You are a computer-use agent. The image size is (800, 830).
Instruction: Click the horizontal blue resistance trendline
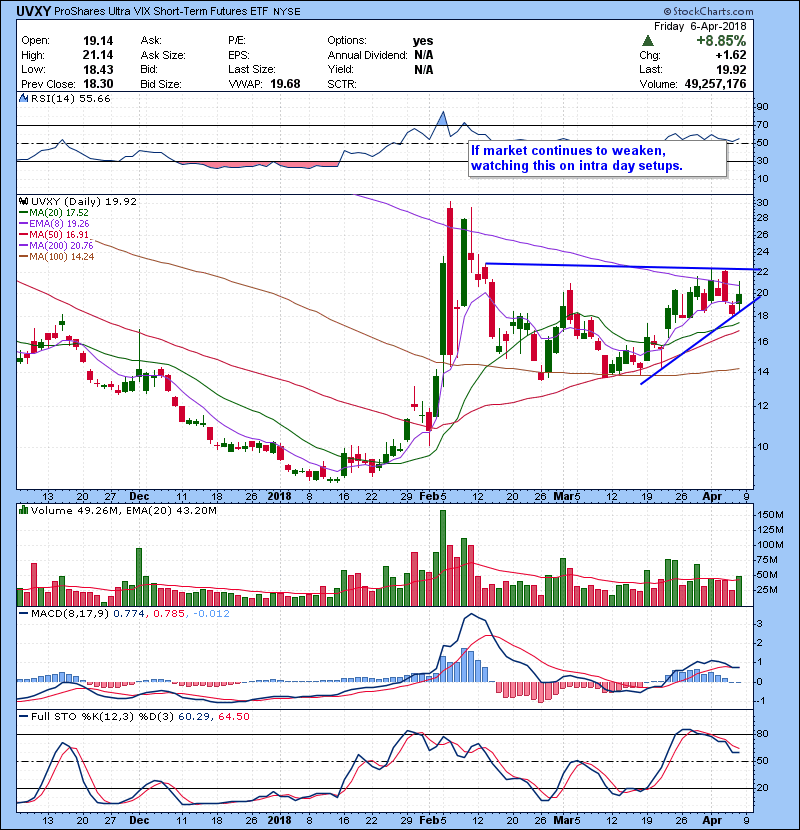tap(600, 266)
